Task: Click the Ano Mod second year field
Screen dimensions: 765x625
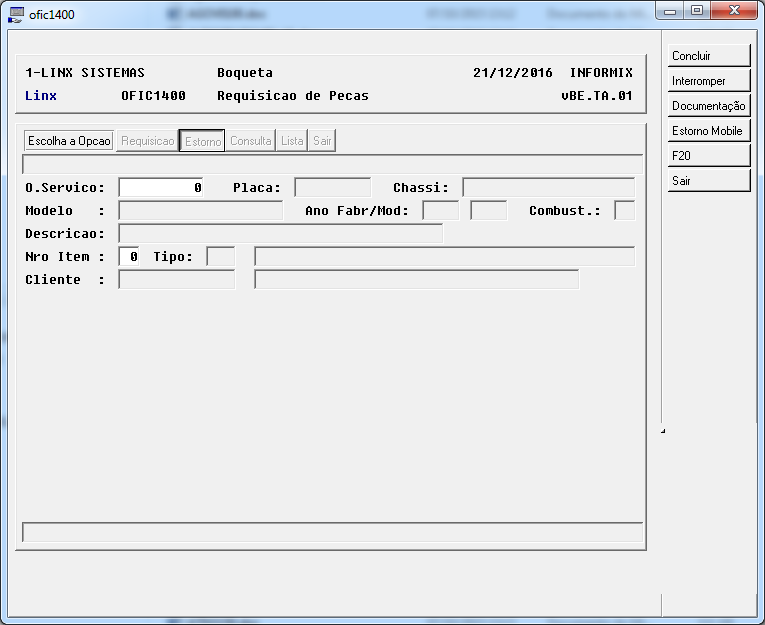Action: [x=488, y=210]
